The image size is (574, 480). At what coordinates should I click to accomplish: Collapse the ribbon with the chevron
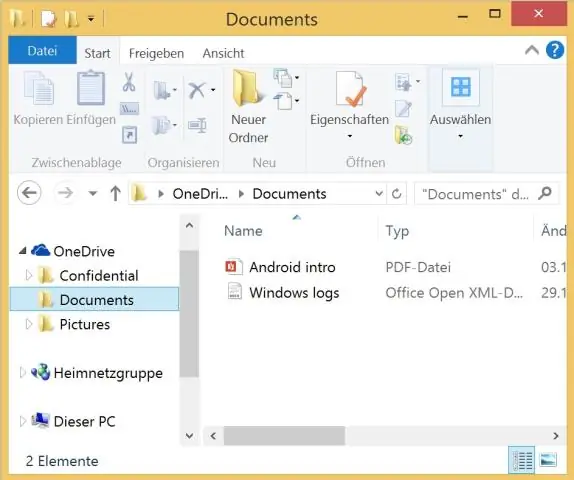pos(532,50)
